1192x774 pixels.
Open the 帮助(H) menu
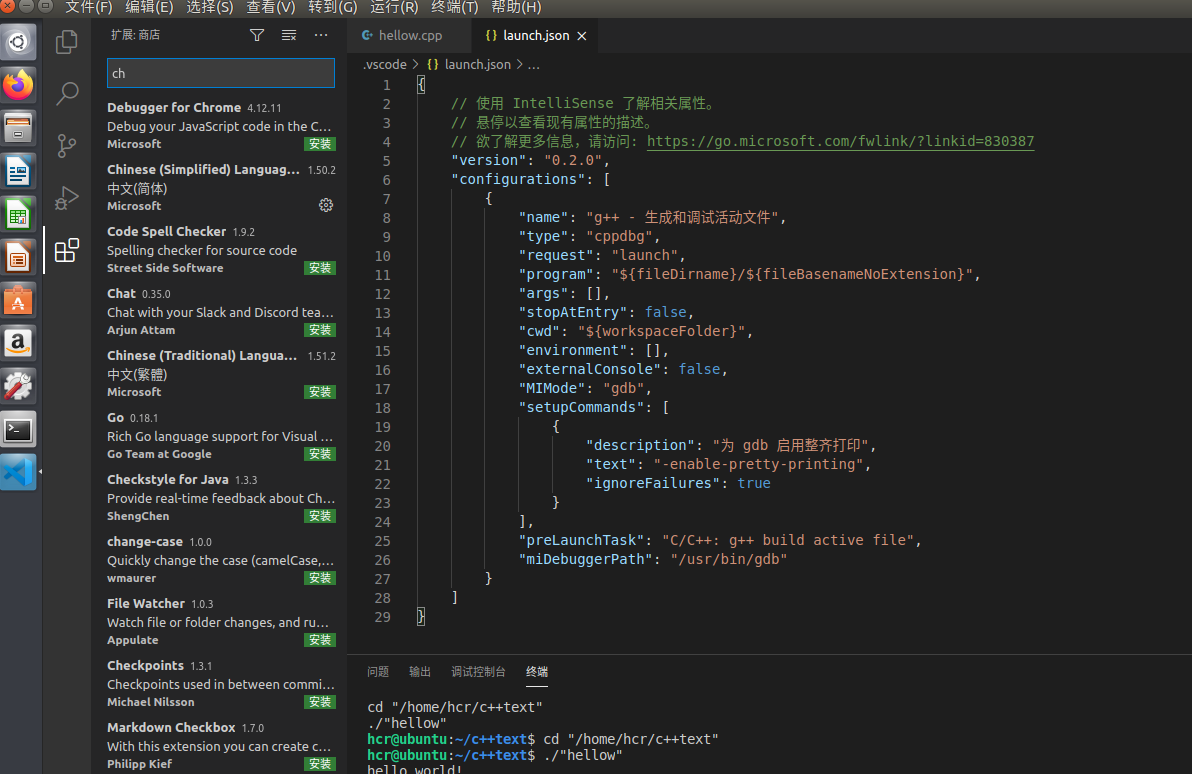516,8
